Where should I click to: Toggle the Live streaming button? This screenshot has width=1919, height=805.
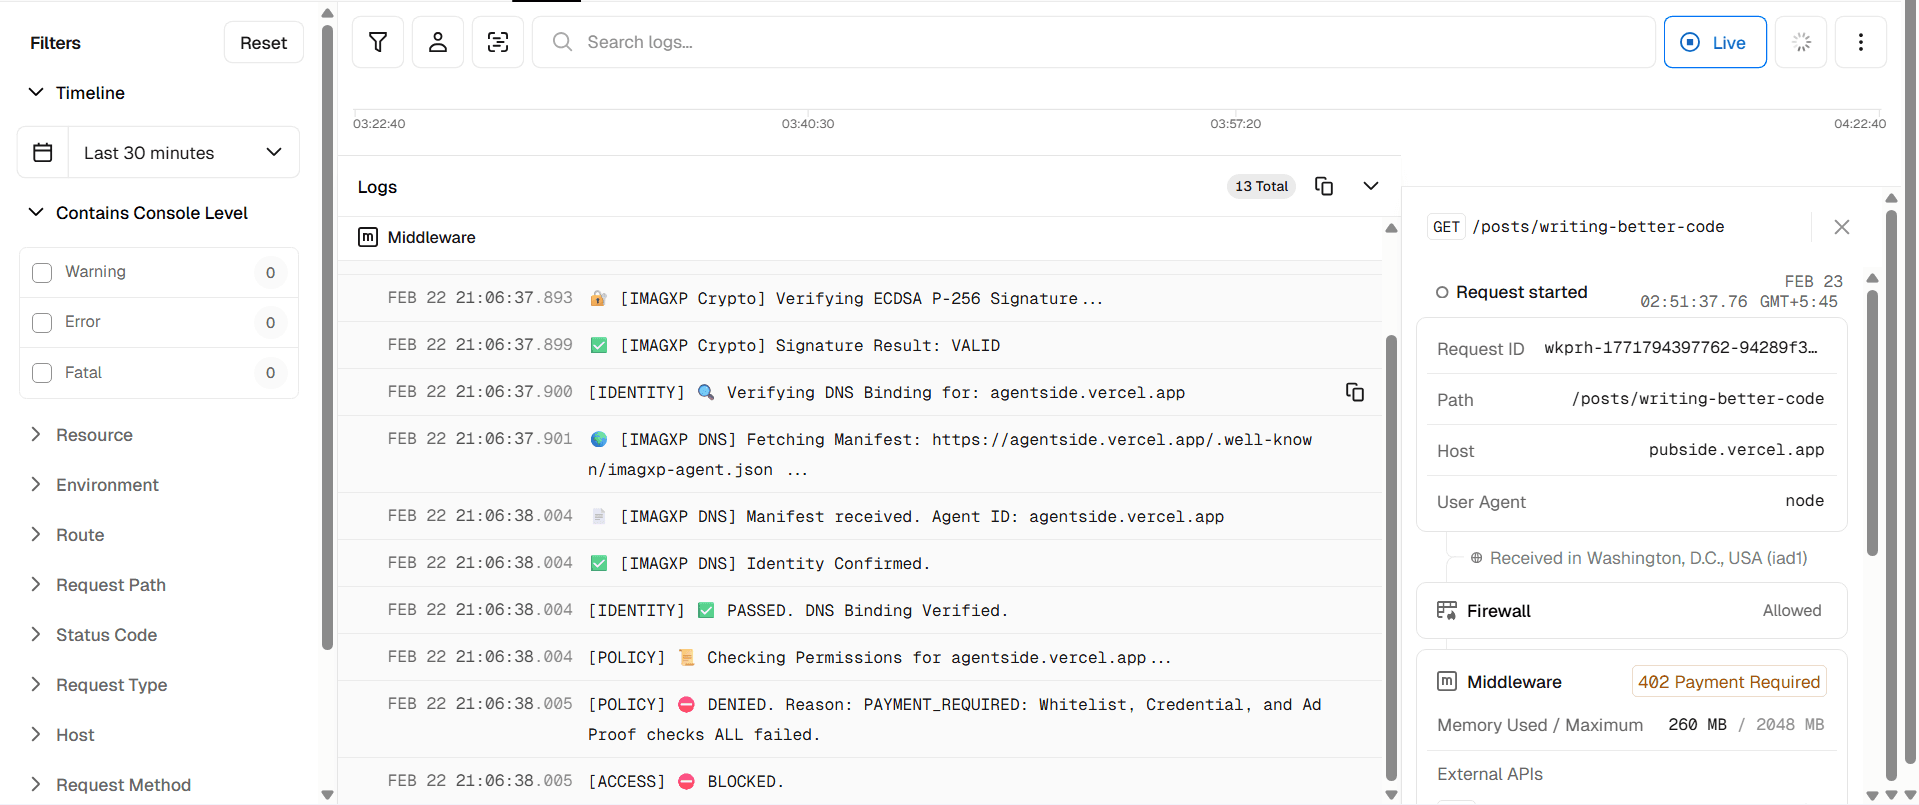tap(1714, 42)
